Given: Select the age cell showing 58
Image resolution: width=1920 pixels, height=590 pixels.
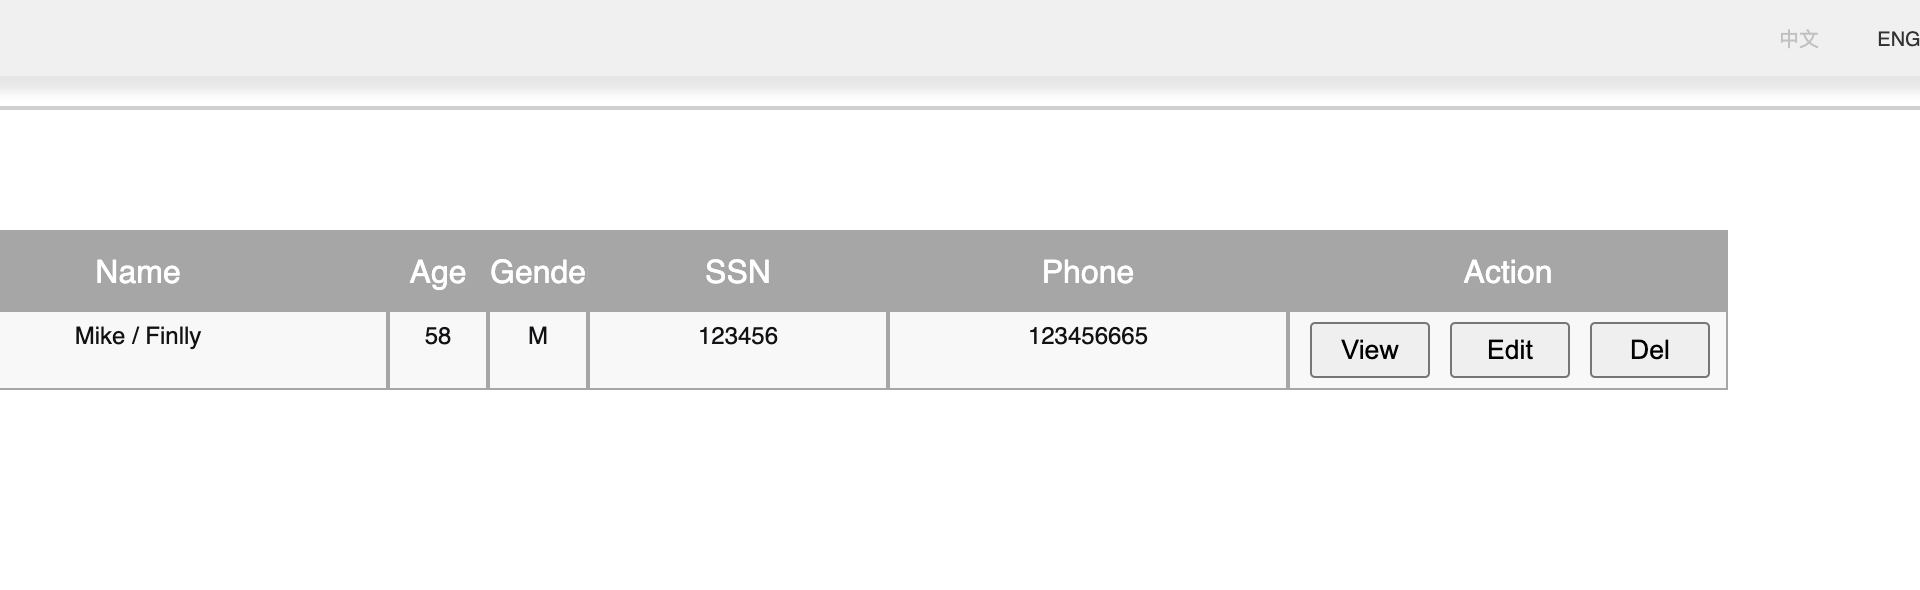Looking at the screenshot, I should click(438, 349).
